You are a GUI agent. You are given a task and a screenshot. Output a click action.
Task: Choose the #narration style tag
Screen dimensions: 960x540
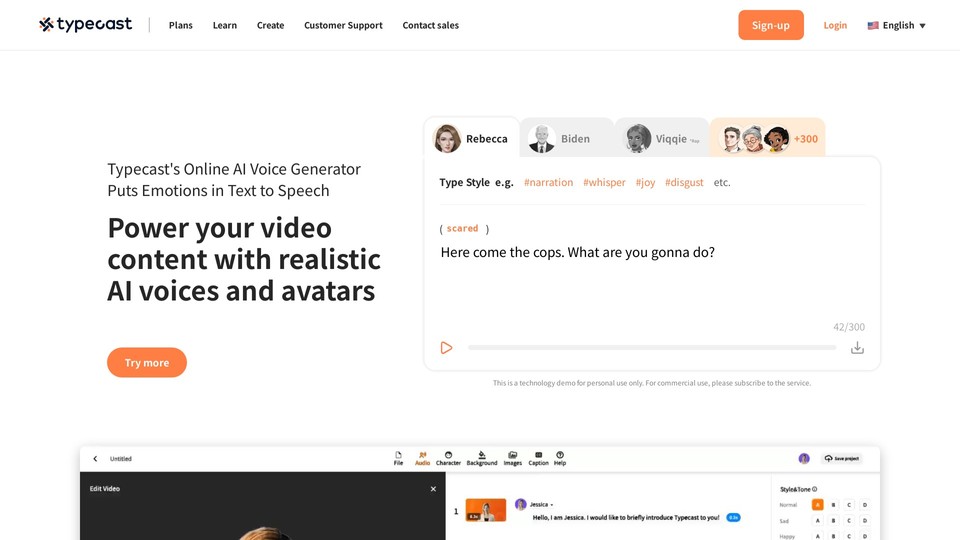click(x=549, y=182)
